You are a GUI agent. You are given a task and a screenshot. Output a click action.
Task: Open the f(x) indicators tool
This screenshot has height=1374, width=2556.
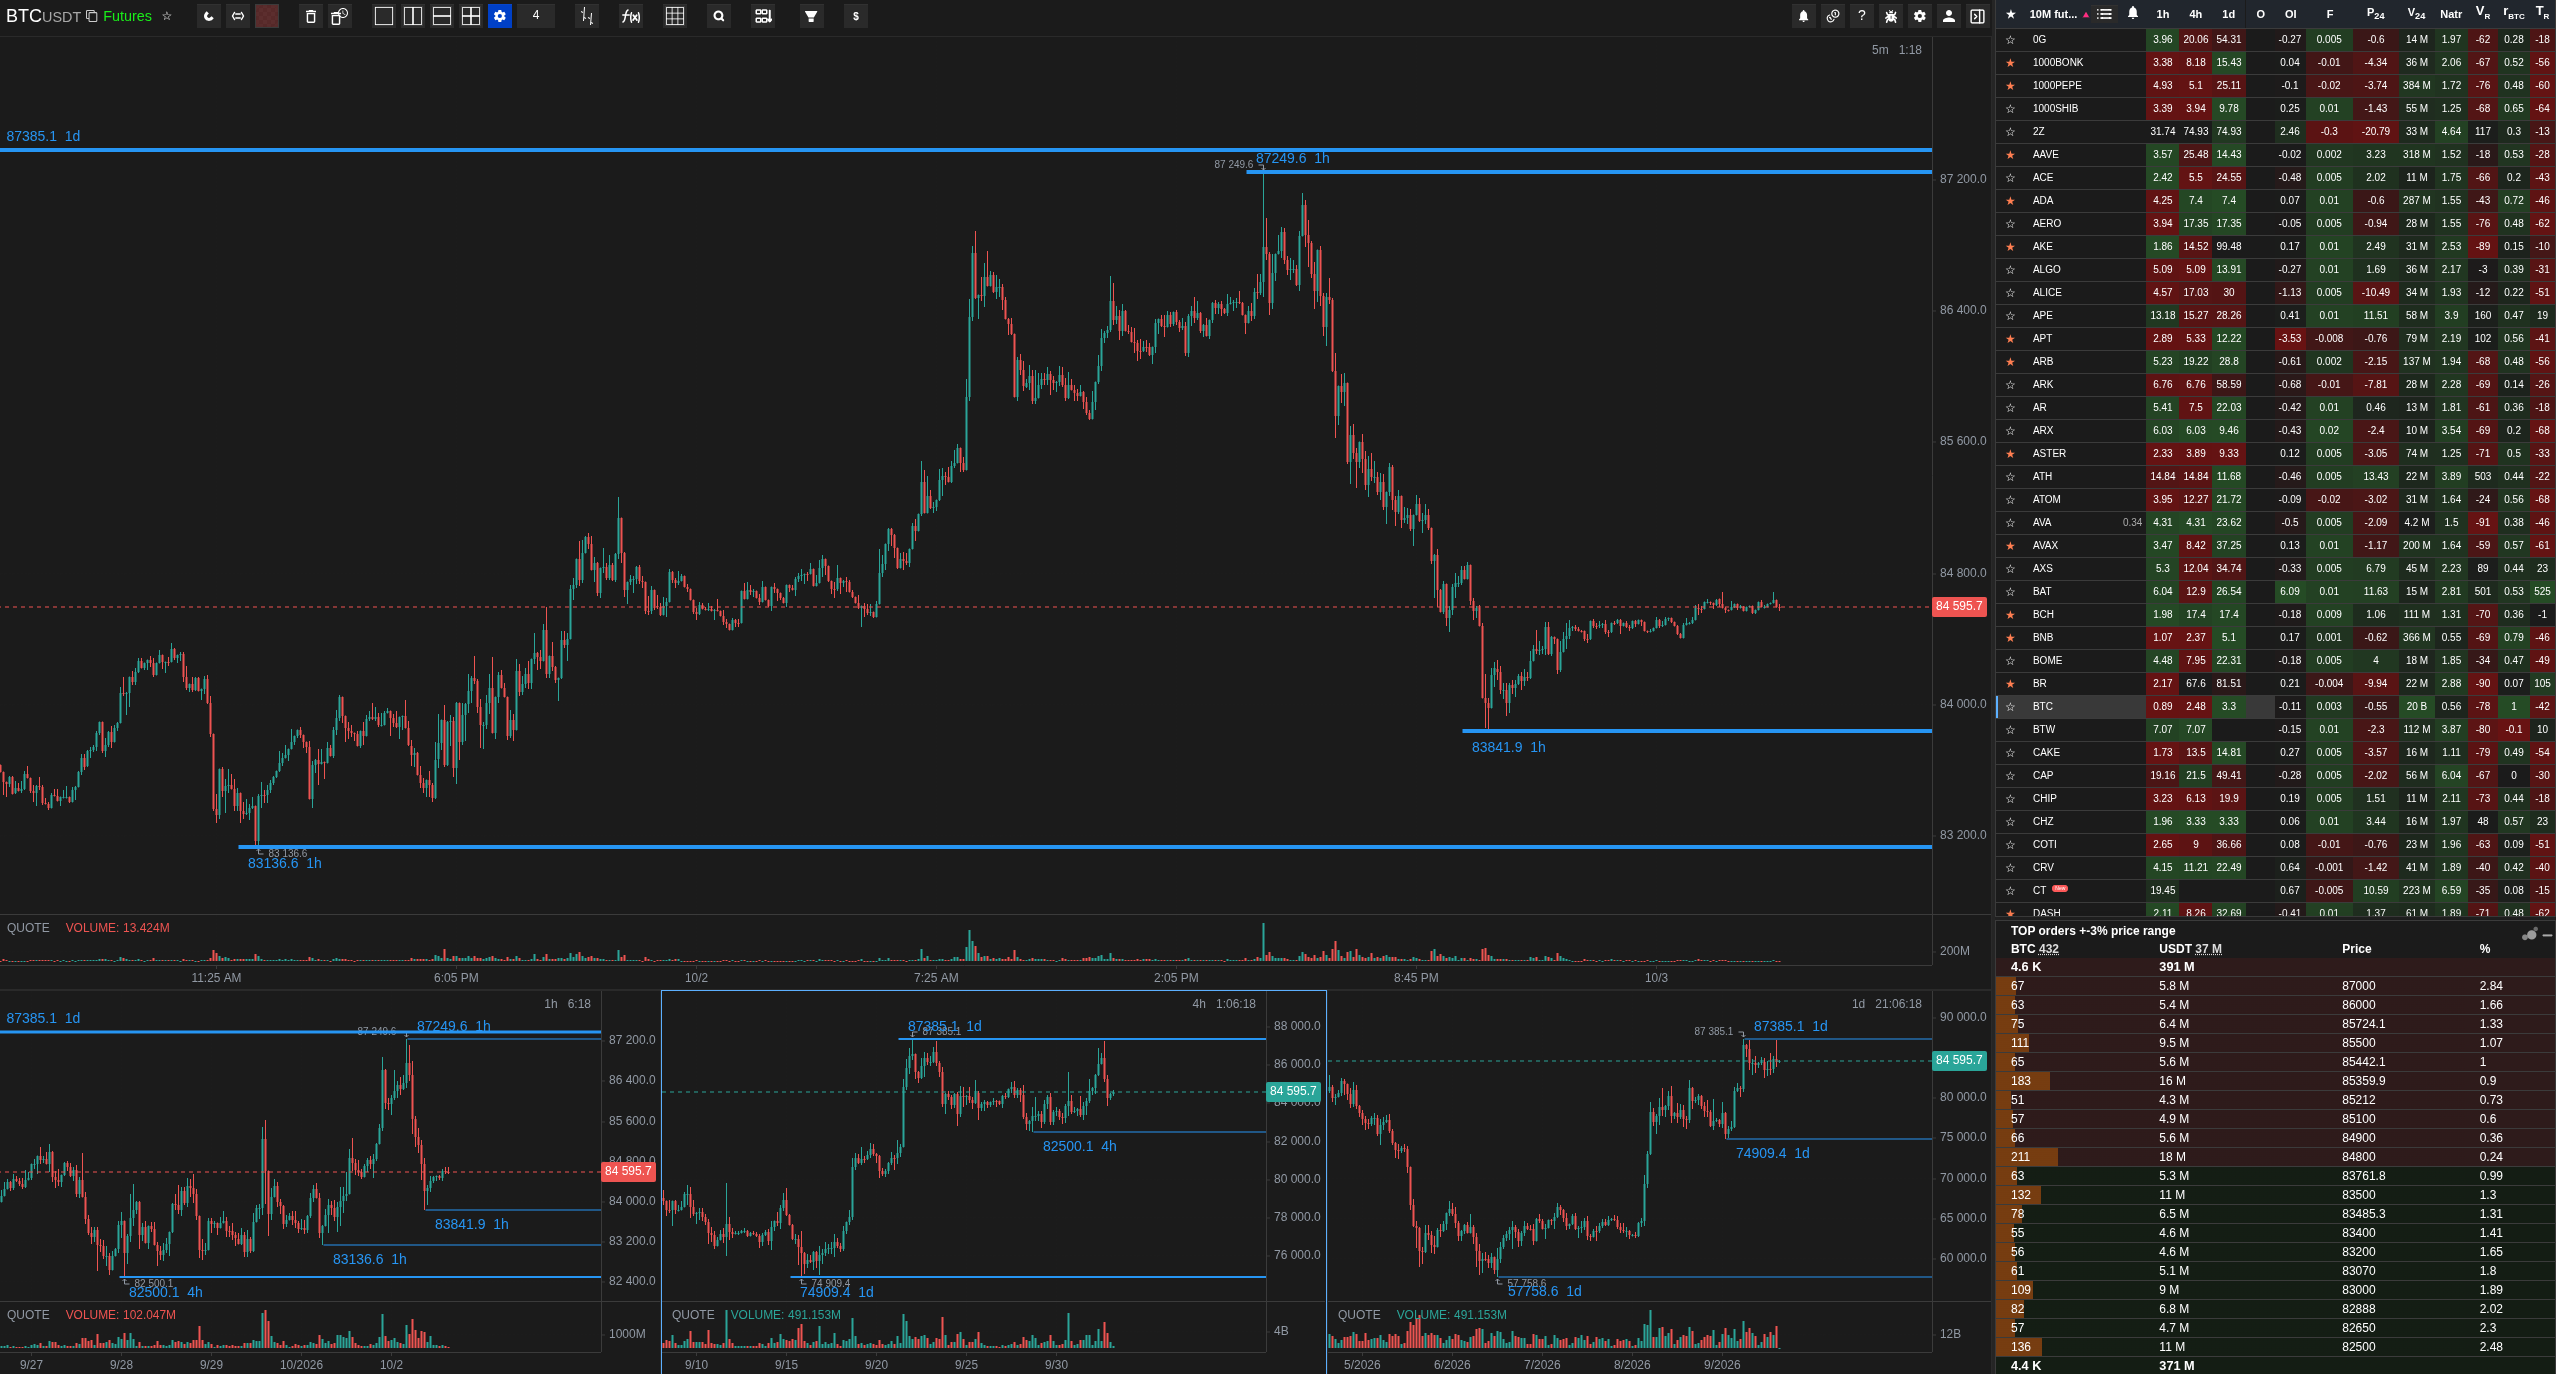pos(631,16)
